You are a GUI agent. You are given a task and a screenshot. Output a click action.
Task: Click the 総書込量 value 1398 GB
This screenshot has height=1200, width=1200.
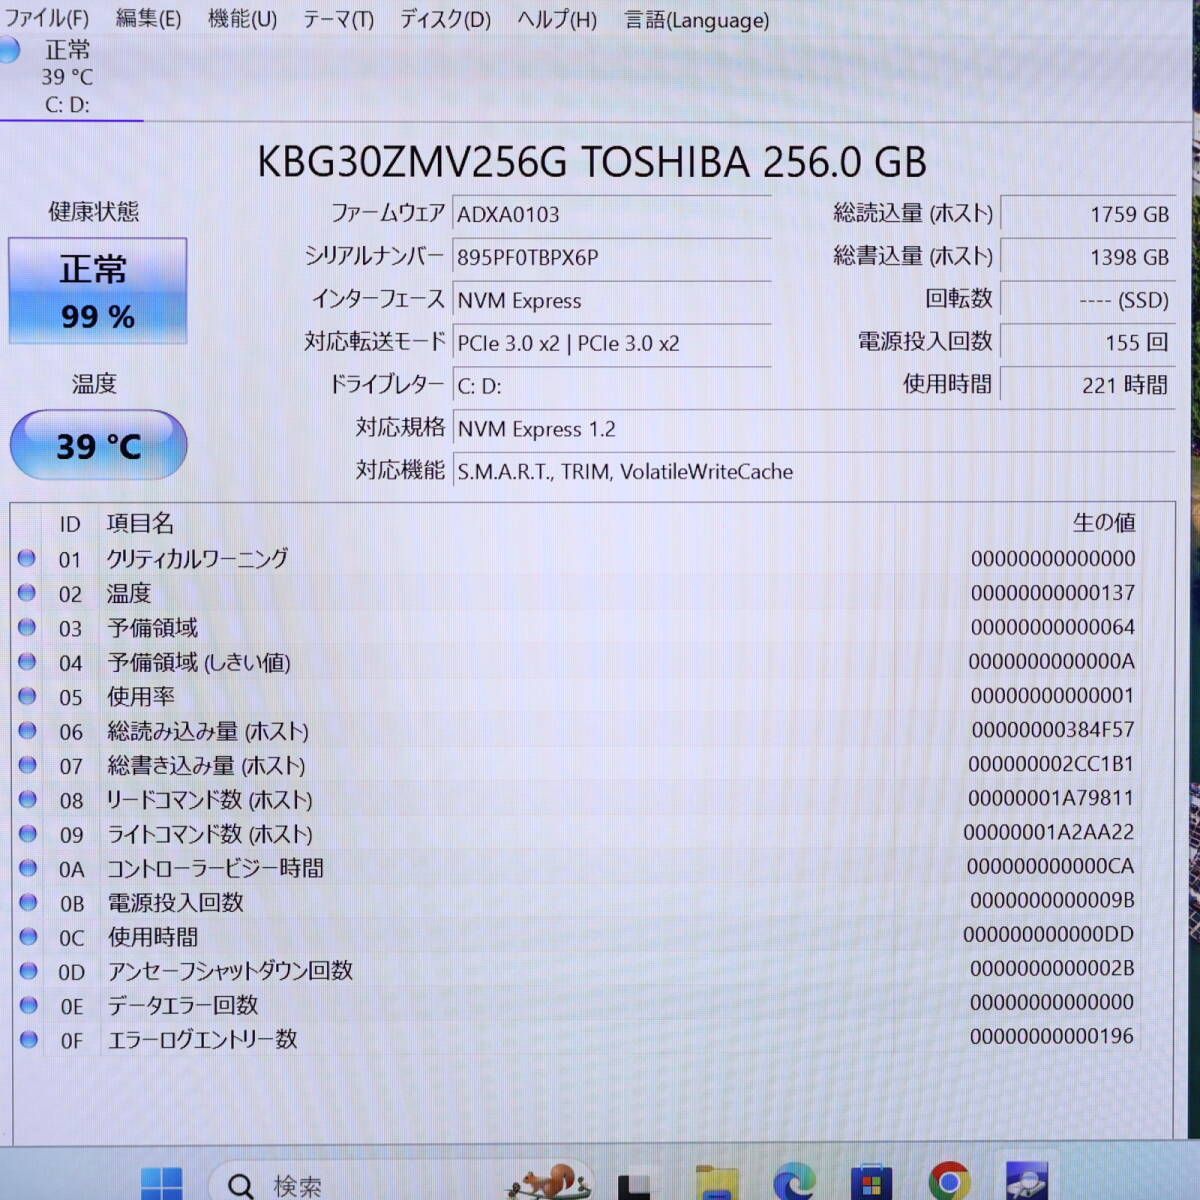(1088, 257)
